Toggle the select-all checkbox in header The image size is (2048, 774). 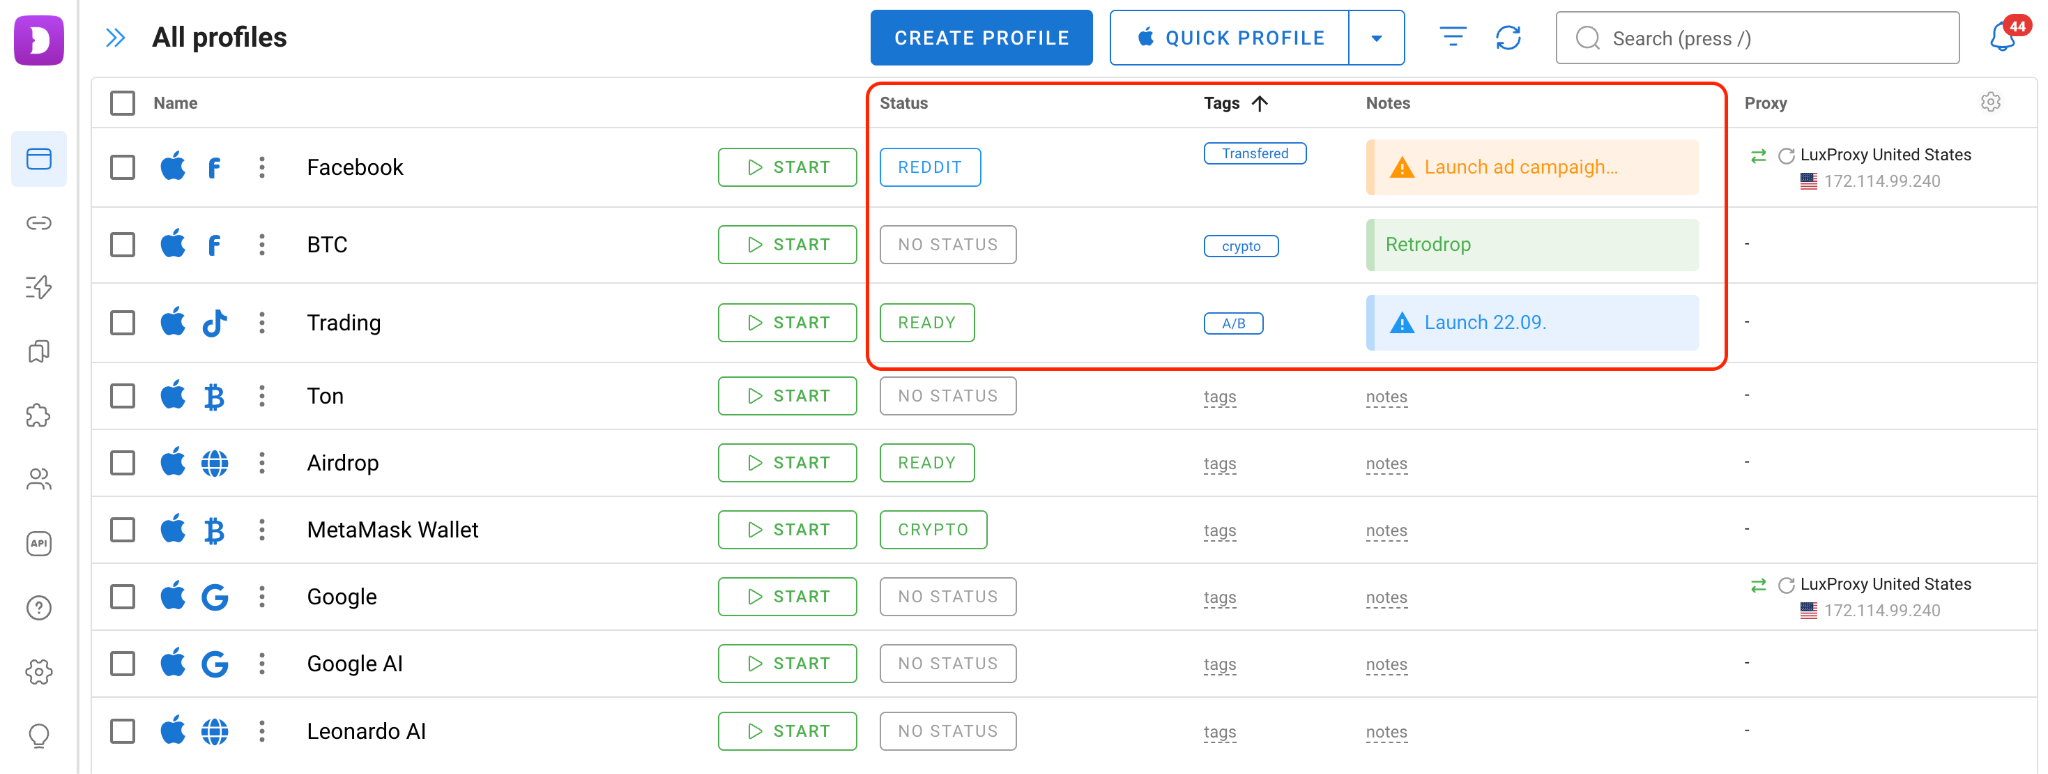point(123,103)
